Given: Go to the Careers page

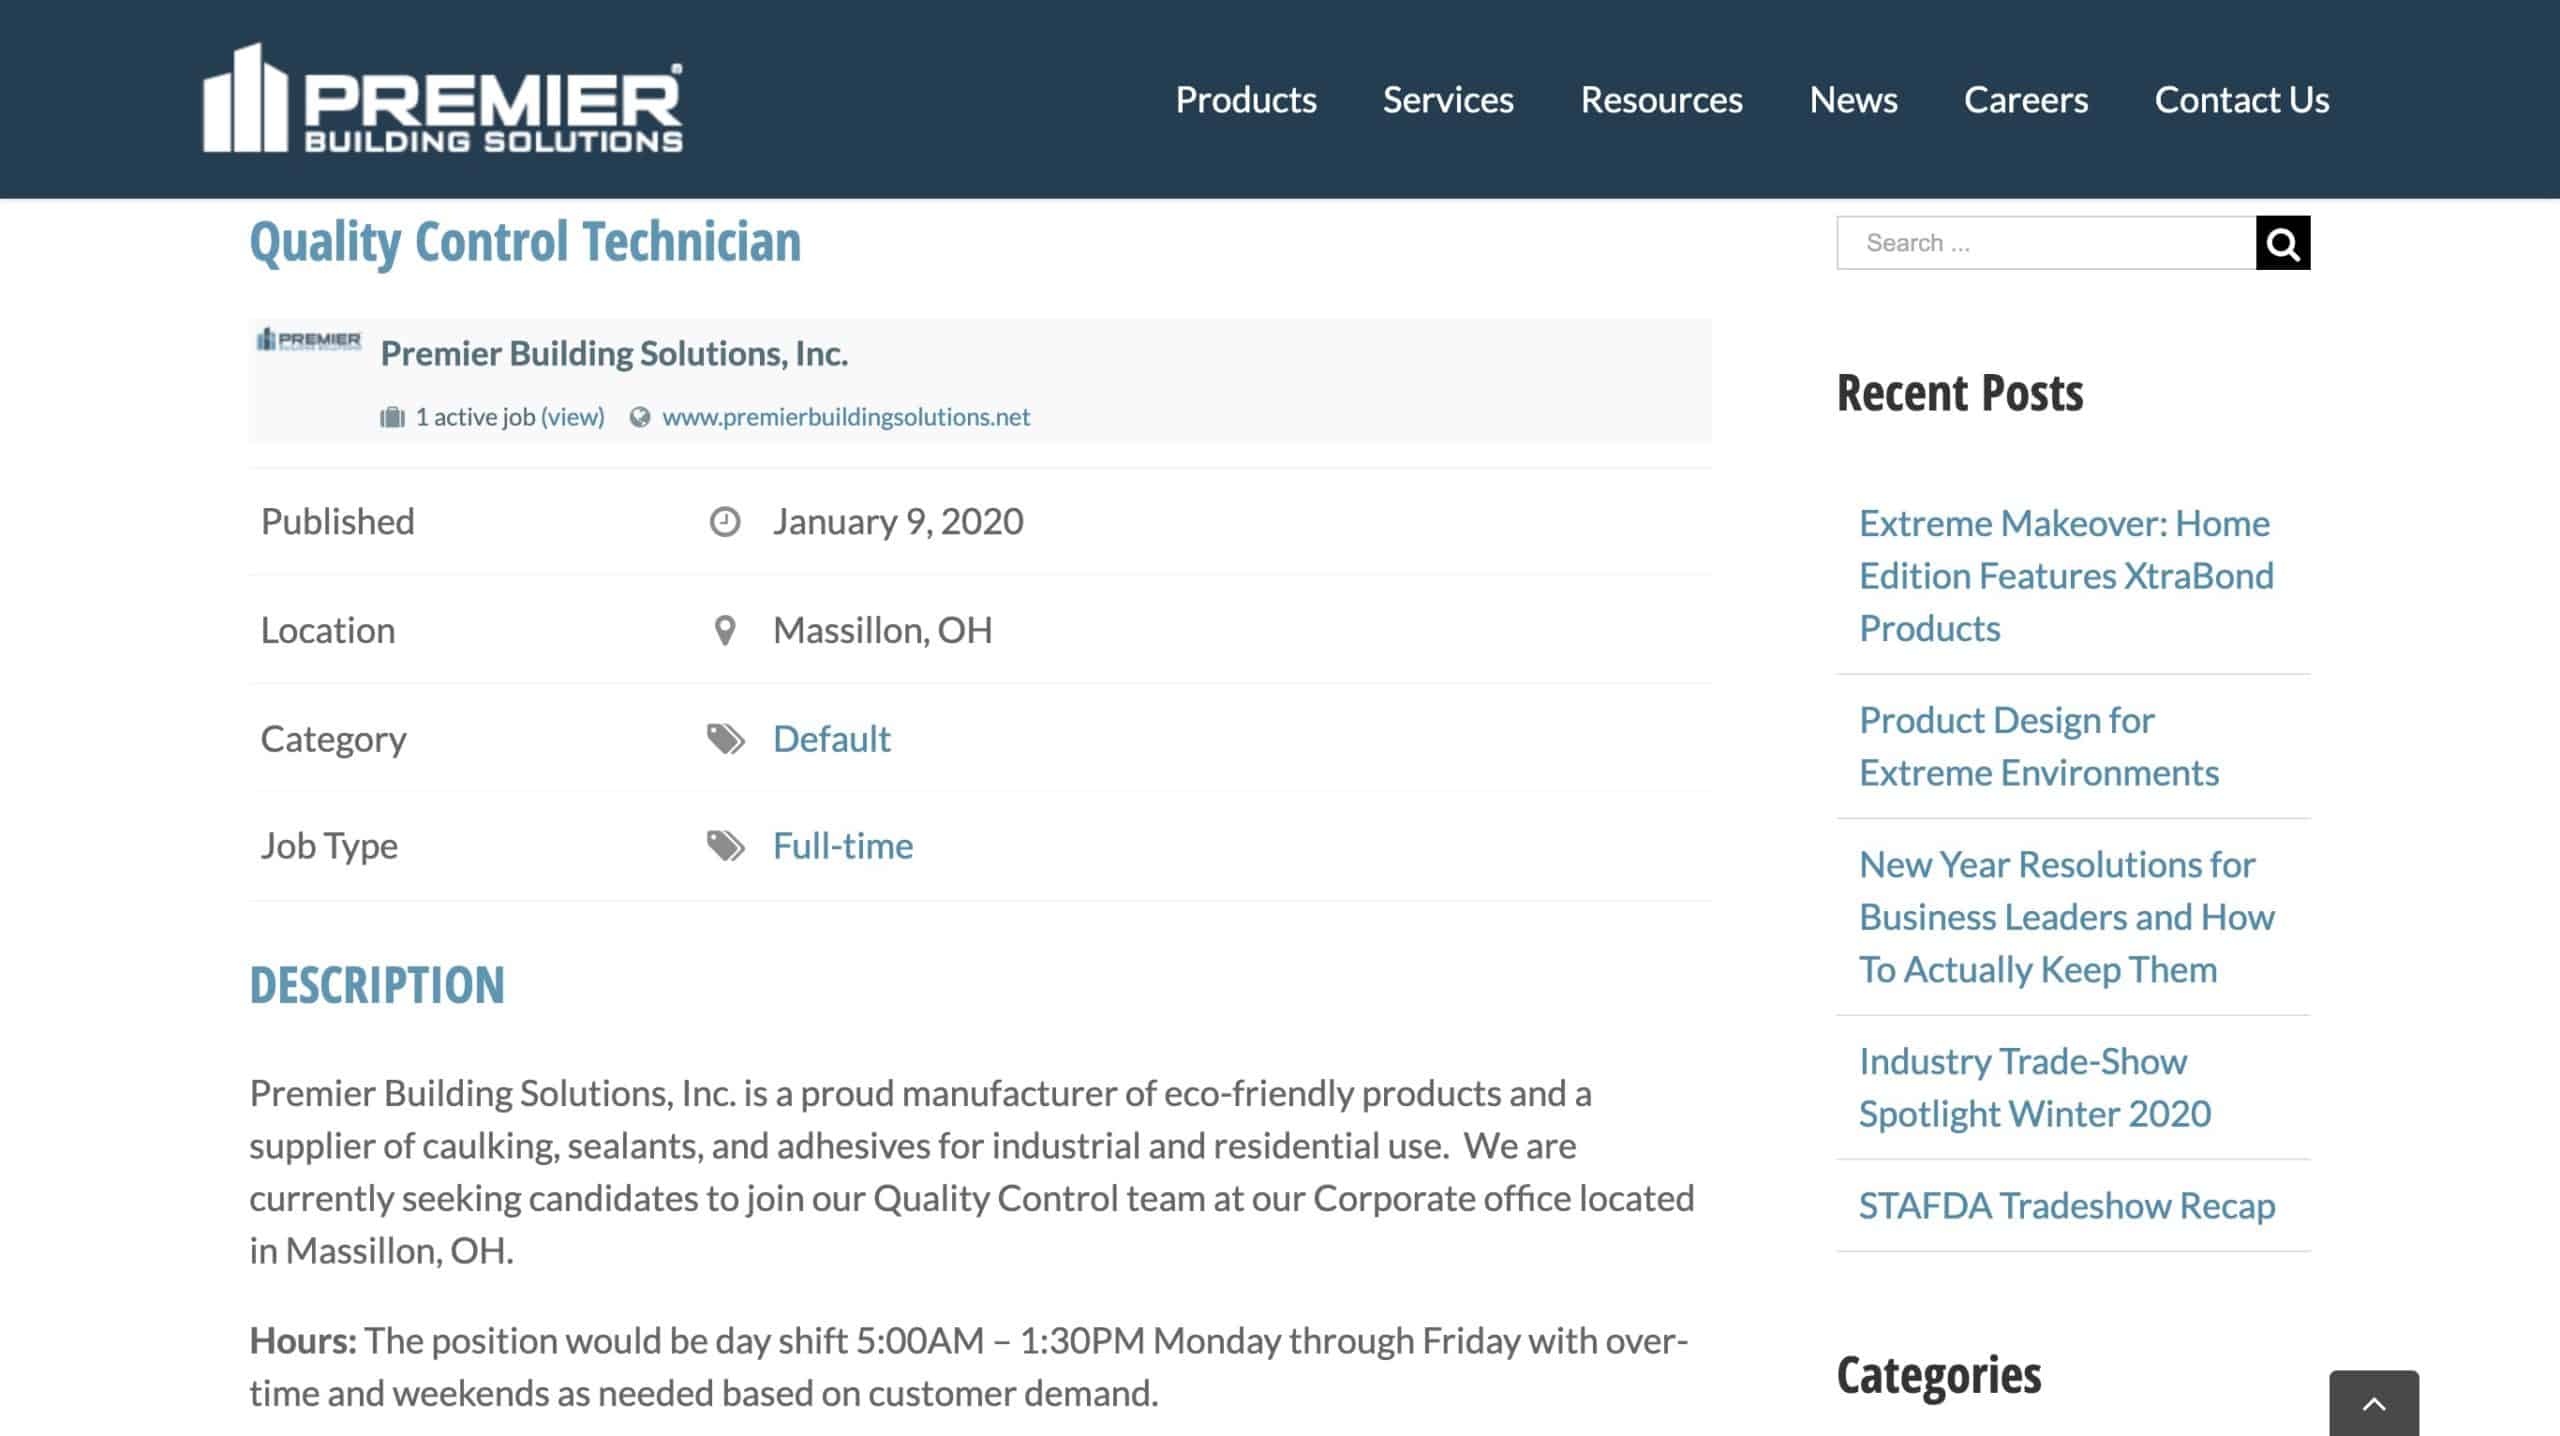Looking at the screenshot, I should point(2026,100).
